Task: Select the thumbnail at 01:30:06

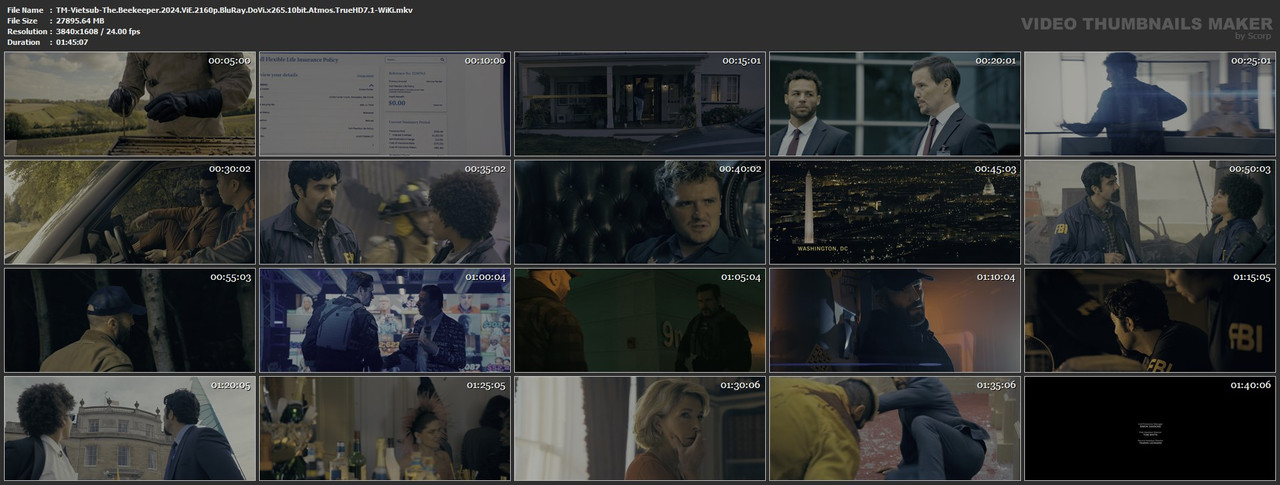Action: point(639,428)
